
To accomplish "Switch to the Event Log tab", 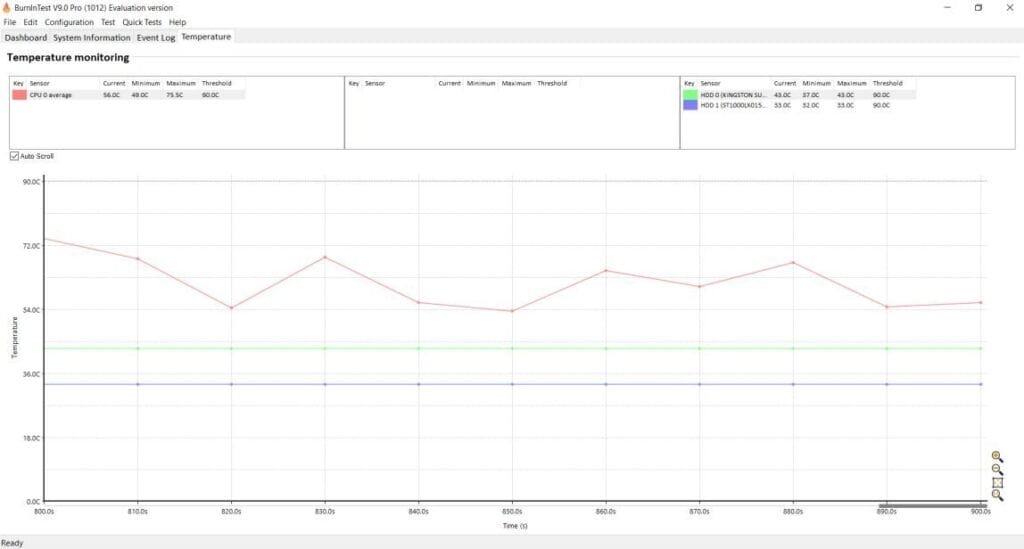I will [156, 38].
